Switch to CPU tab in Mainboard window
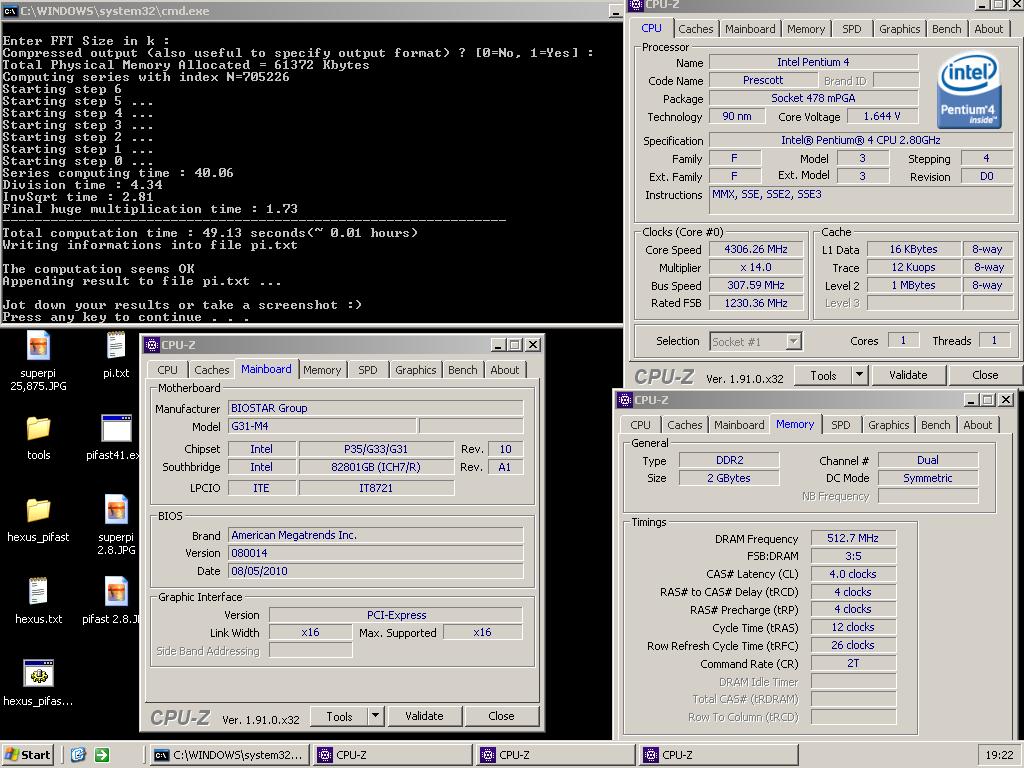Screen dimensions: 1024x768 167,370
